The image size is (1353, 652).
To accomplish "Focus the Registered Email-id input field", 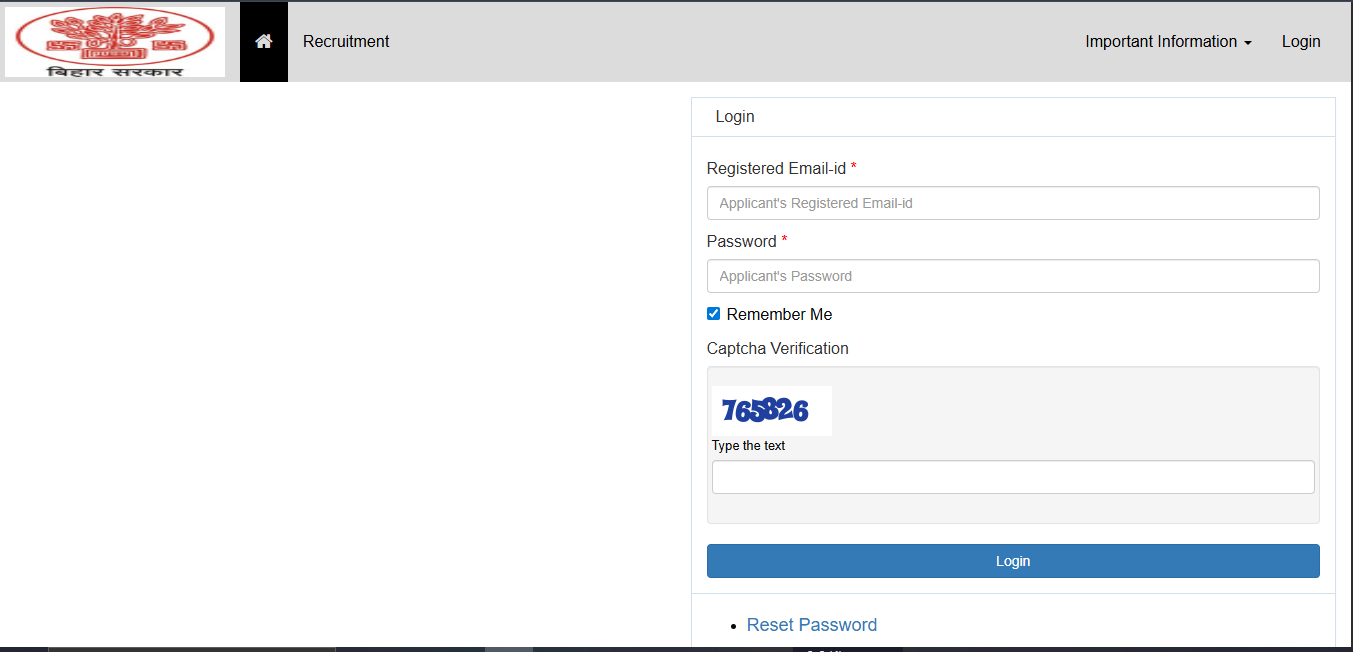I will 1013,203.
